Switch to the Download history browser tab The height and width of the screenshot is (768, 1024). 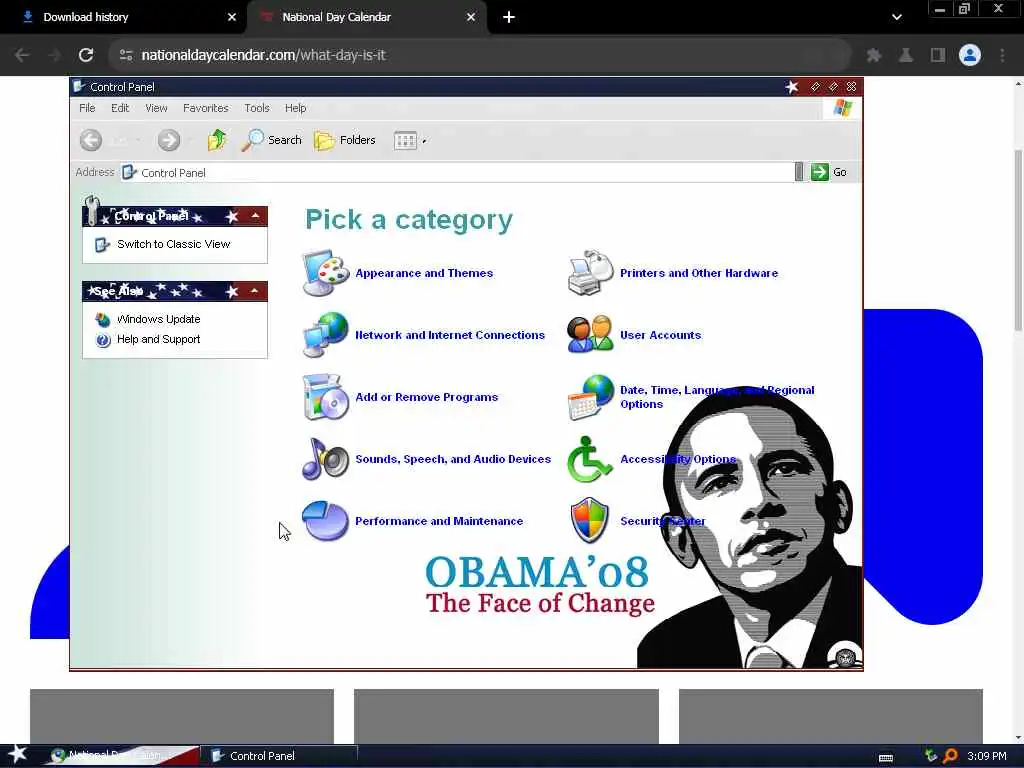[x=123, y=17]
